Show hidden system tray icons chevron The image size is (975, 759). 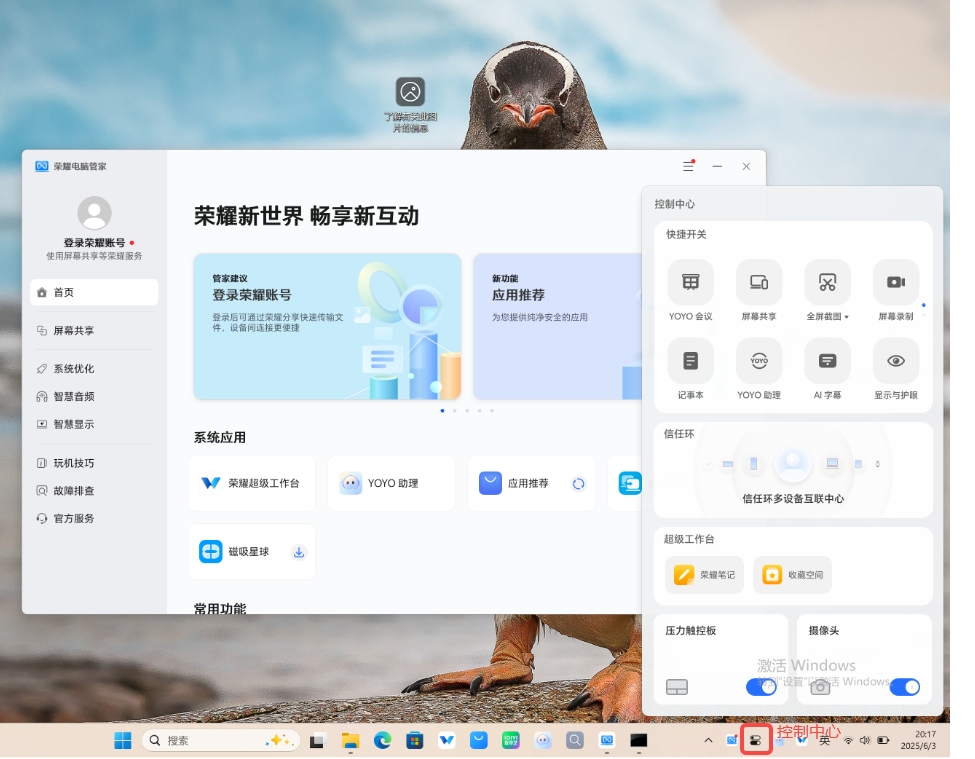click(x=708, y=741)
